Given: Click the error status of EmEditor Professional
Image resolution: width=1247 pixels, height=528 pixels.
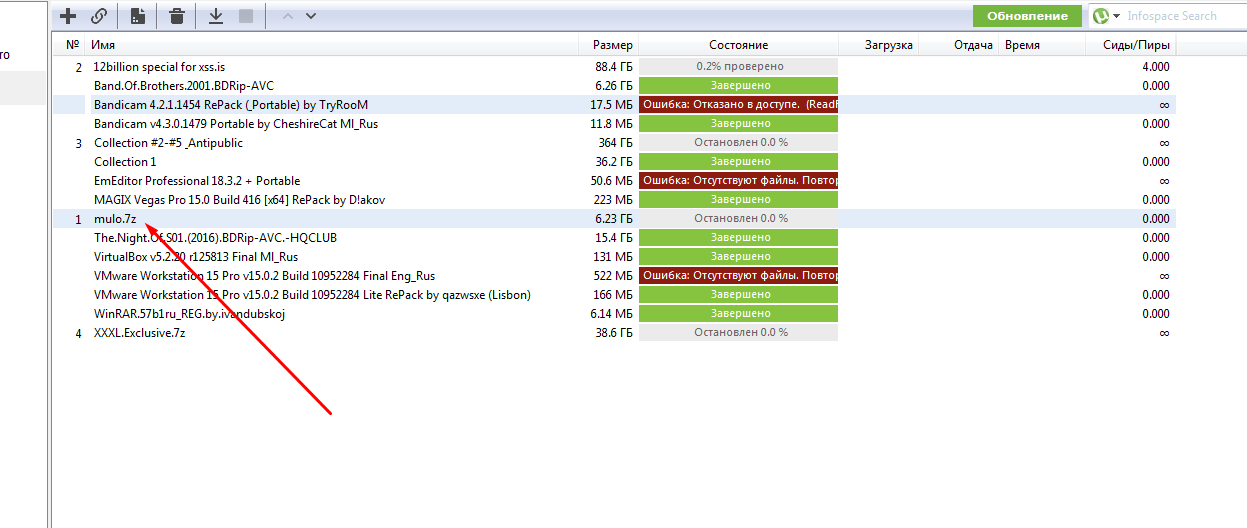Looking at the screenshot, I should [x=738, y=181].
